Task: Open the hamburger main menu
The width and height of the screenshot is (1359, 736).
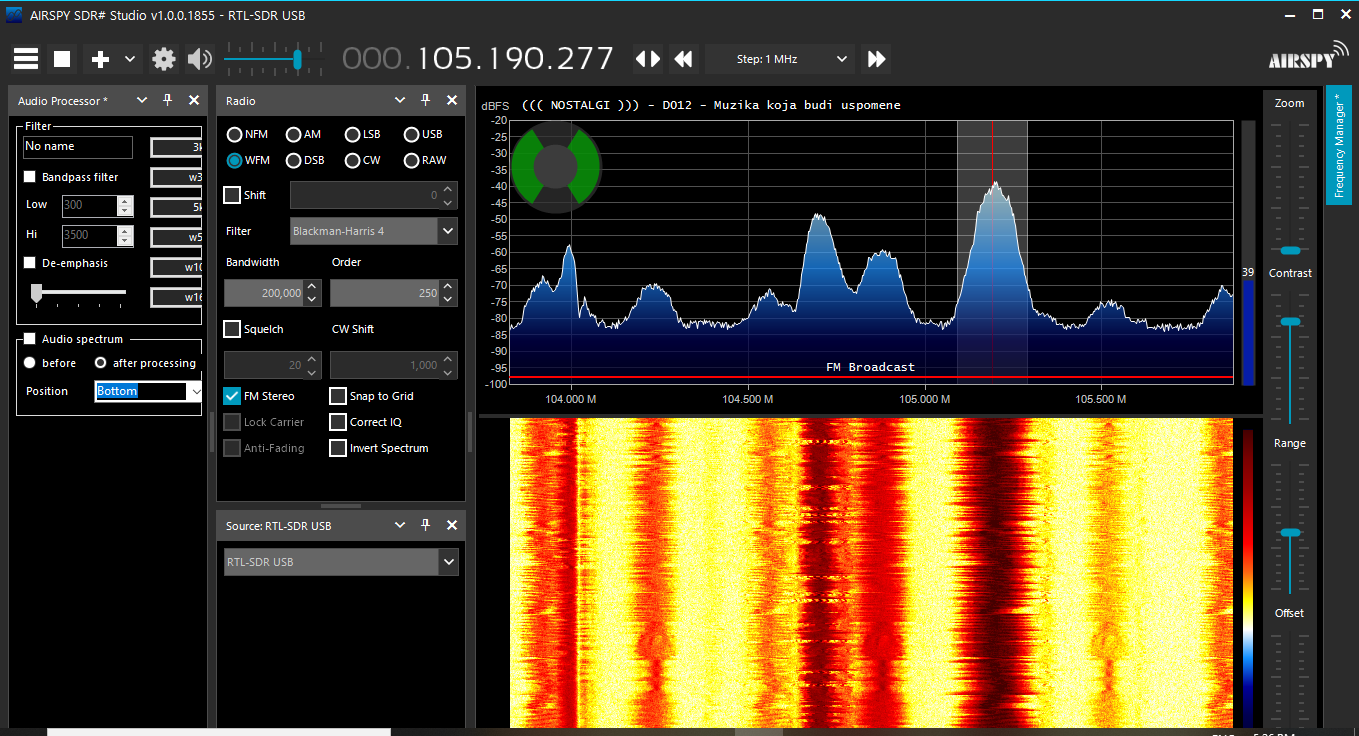Action: pyautogui.click(x=26, y=59)
